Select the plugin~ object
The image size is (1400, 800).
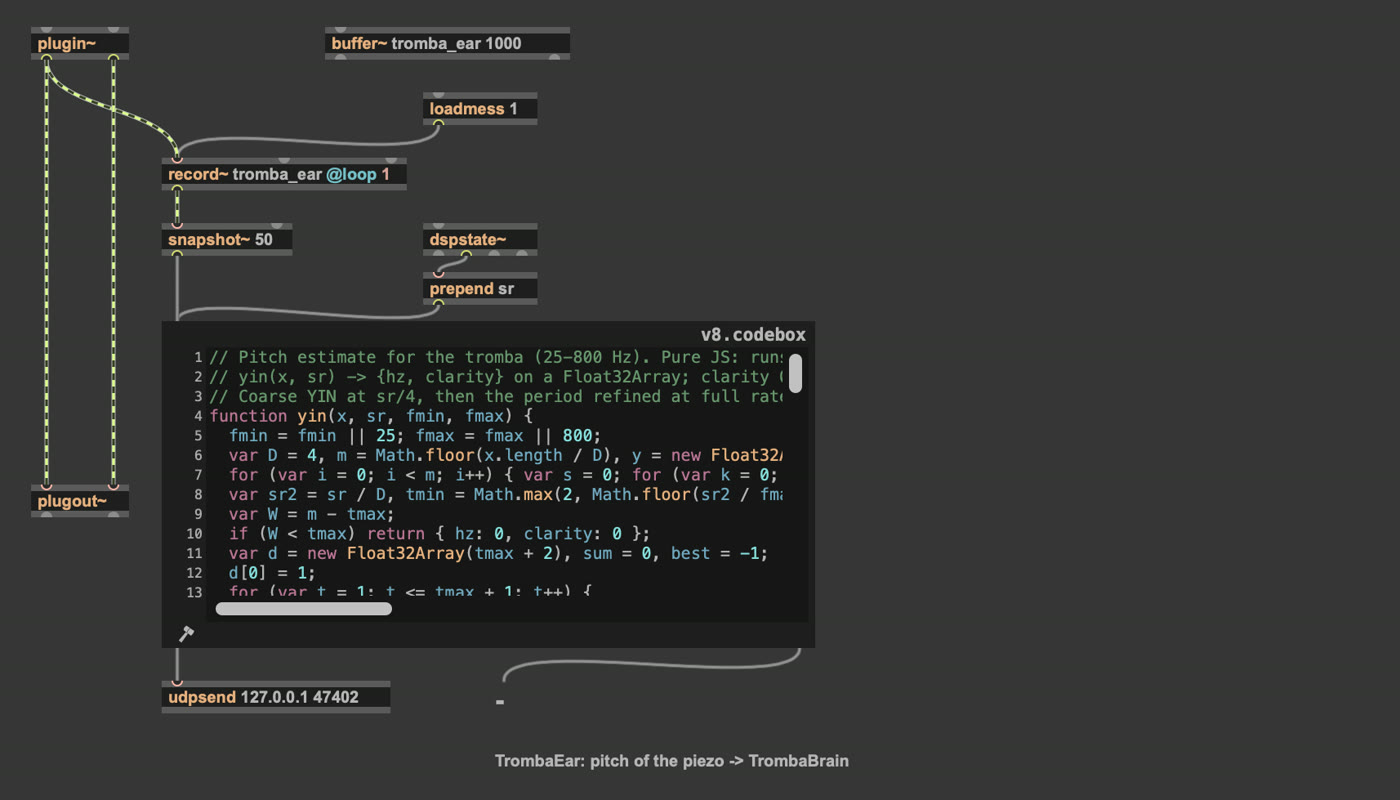tap(80, 43)
